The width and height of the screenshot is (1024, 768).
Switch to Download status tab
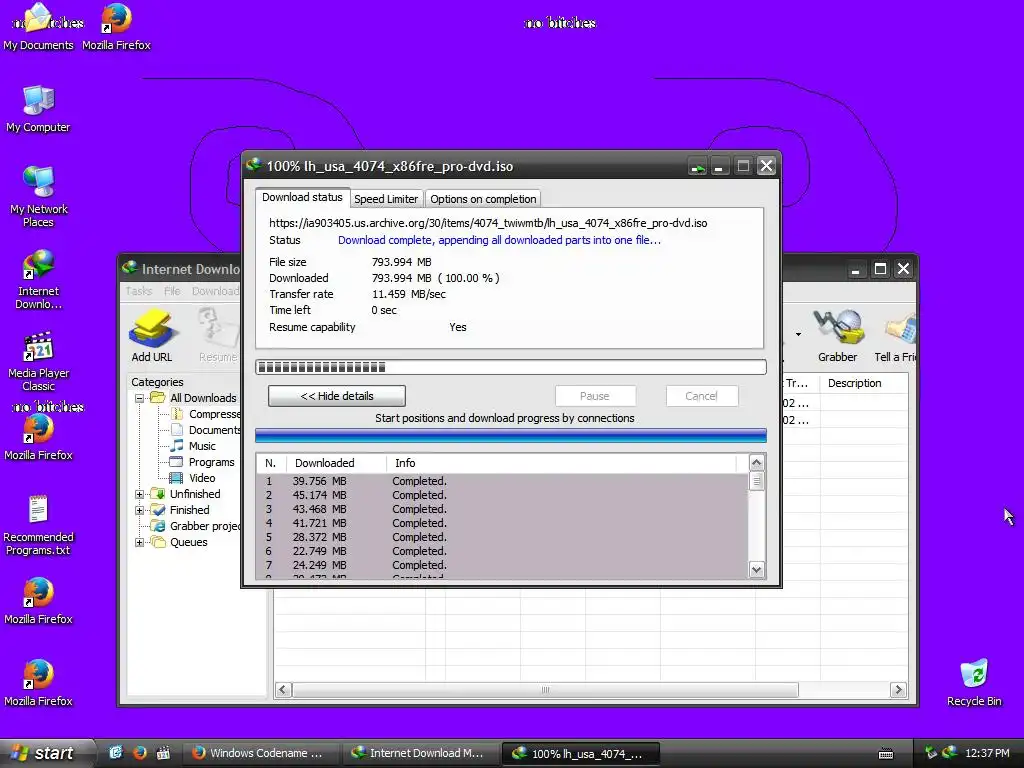(x=302, y=197)
